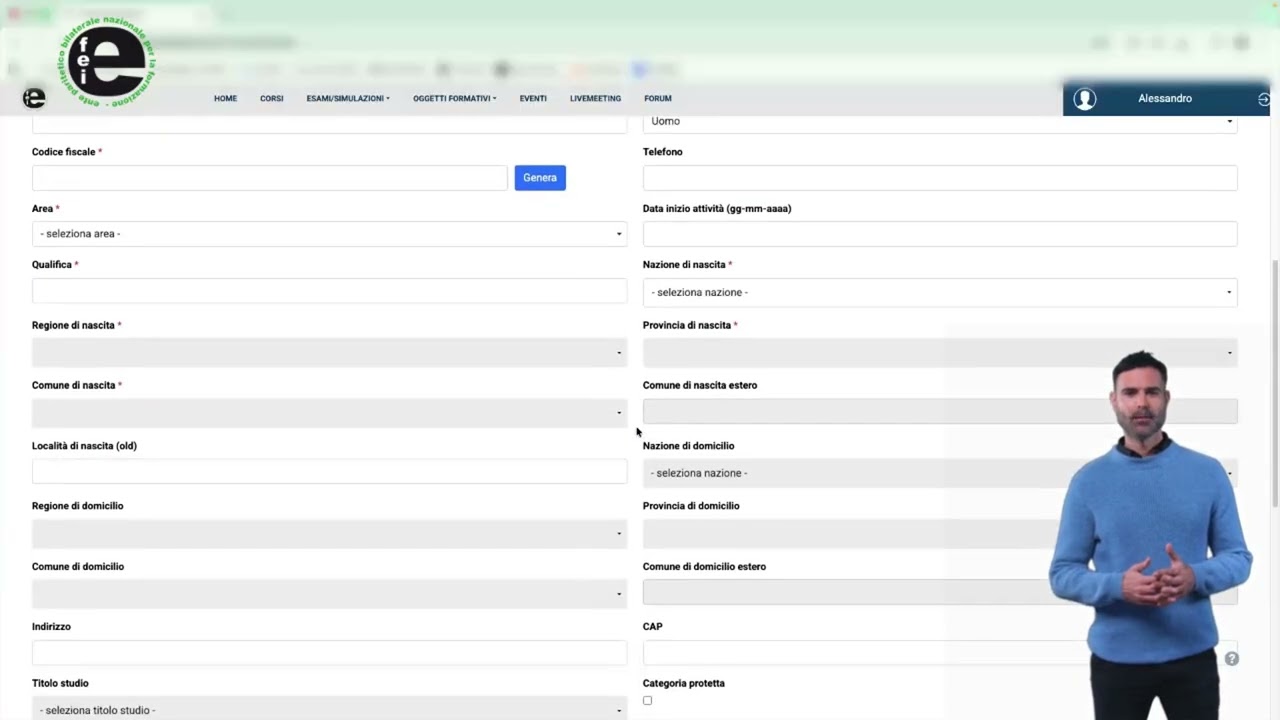Click the Alessandro user name

1165,98
